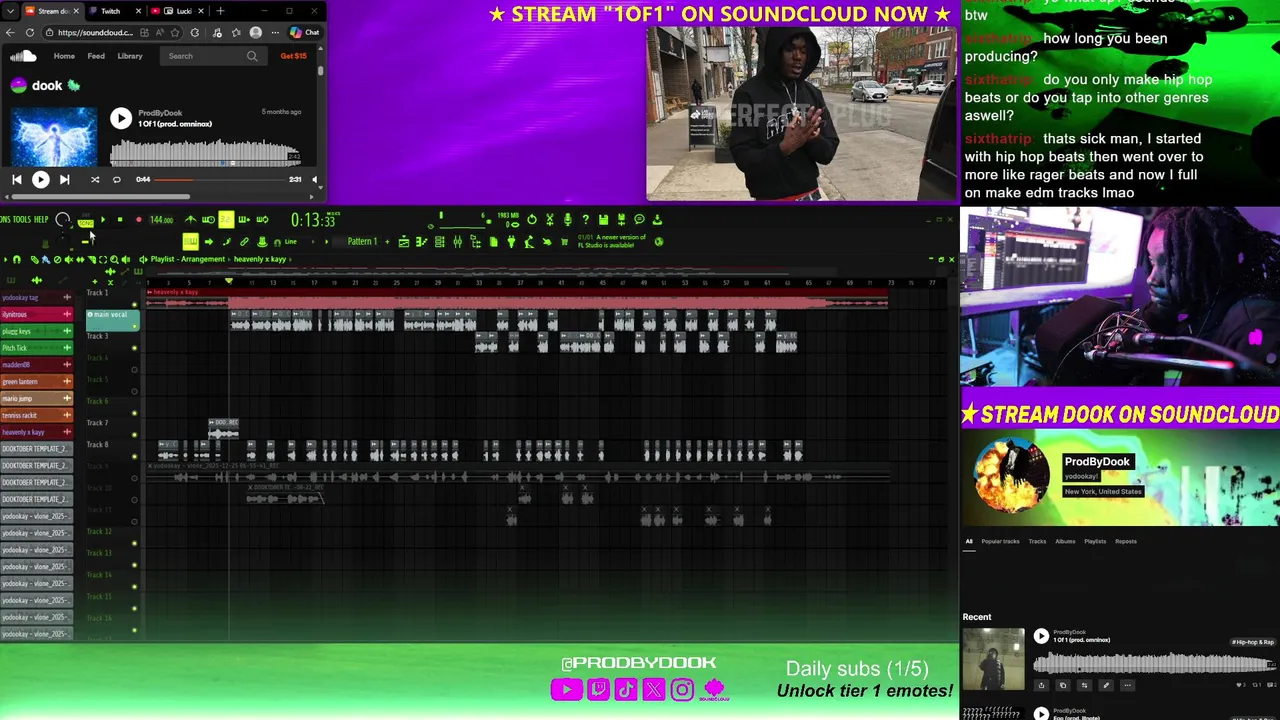Click the globe icon beside update notice
The width and height of the screenshot is (1280, 720).
[659, 242]
